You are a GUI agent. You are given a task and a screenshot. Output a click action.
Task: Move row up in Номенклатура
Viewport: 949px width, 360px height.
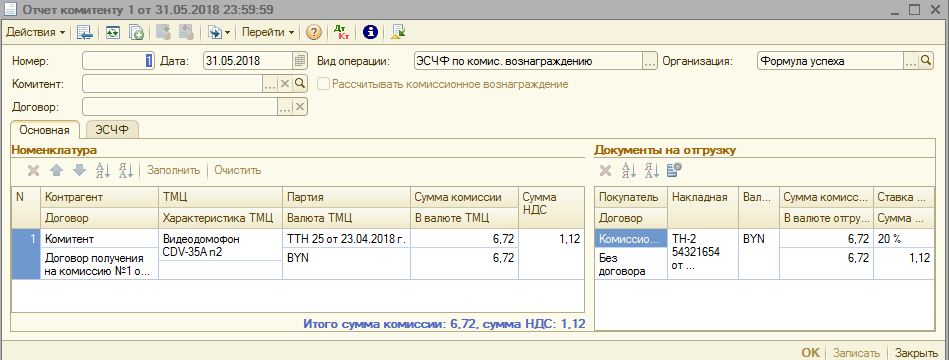click(x=57, y=171)
